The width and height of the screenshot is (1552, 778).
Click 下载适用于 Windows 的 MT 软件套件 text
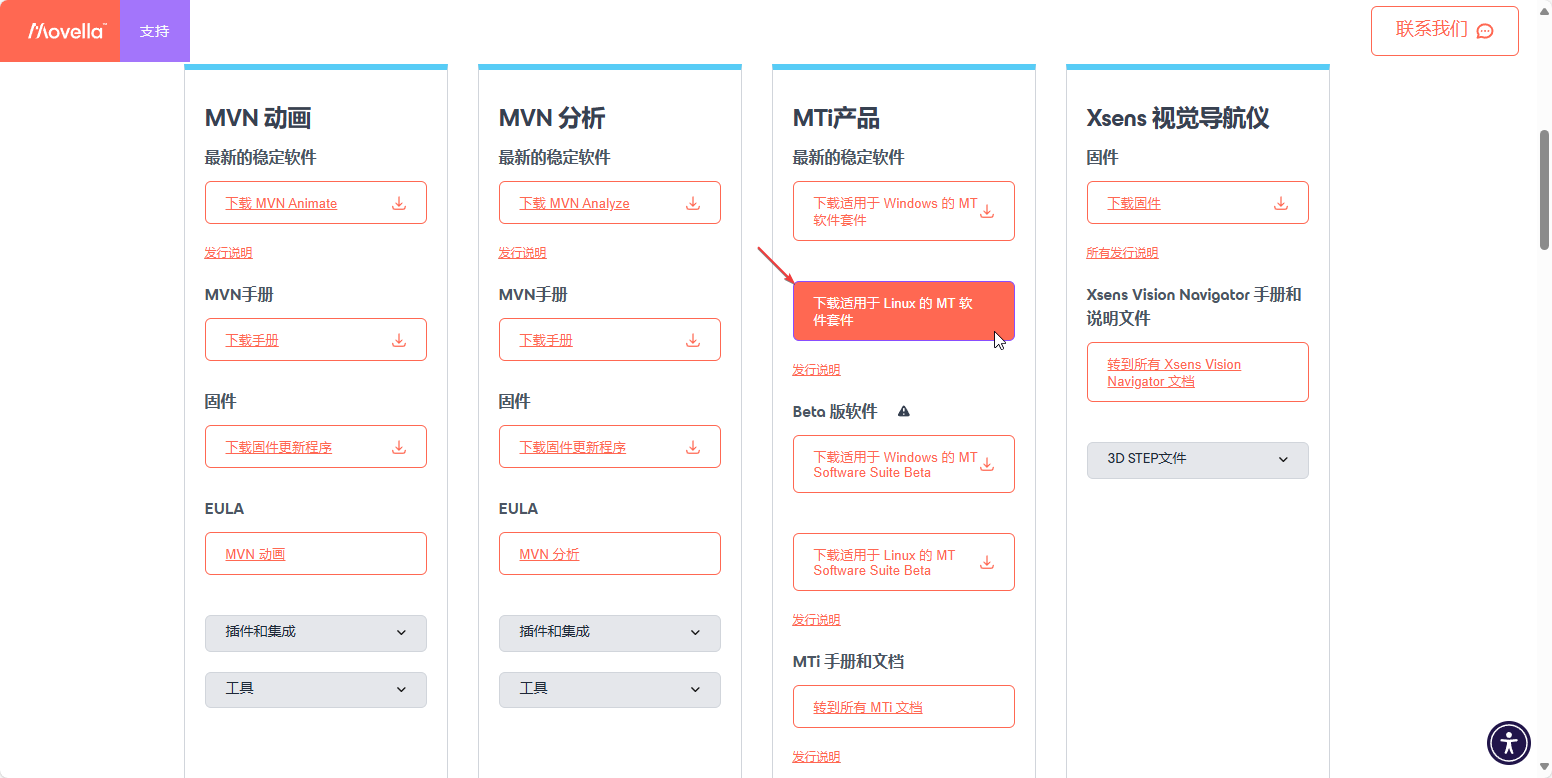click(x=895, y=211)
